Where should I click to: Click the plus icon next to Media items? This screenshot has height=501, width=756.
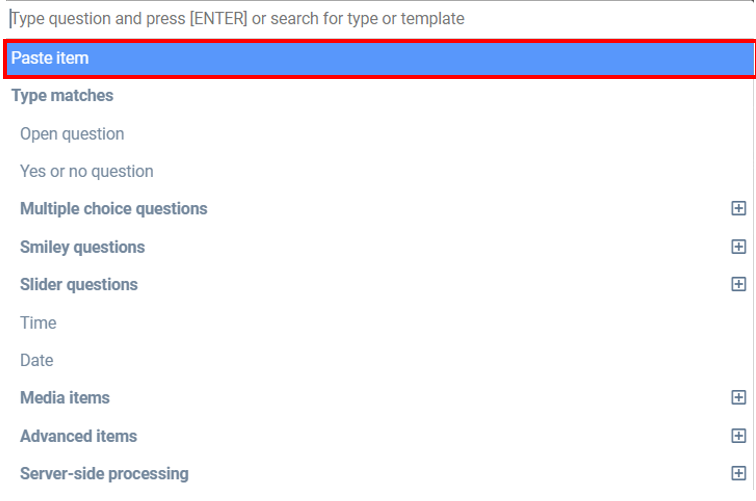coord(738,398)
